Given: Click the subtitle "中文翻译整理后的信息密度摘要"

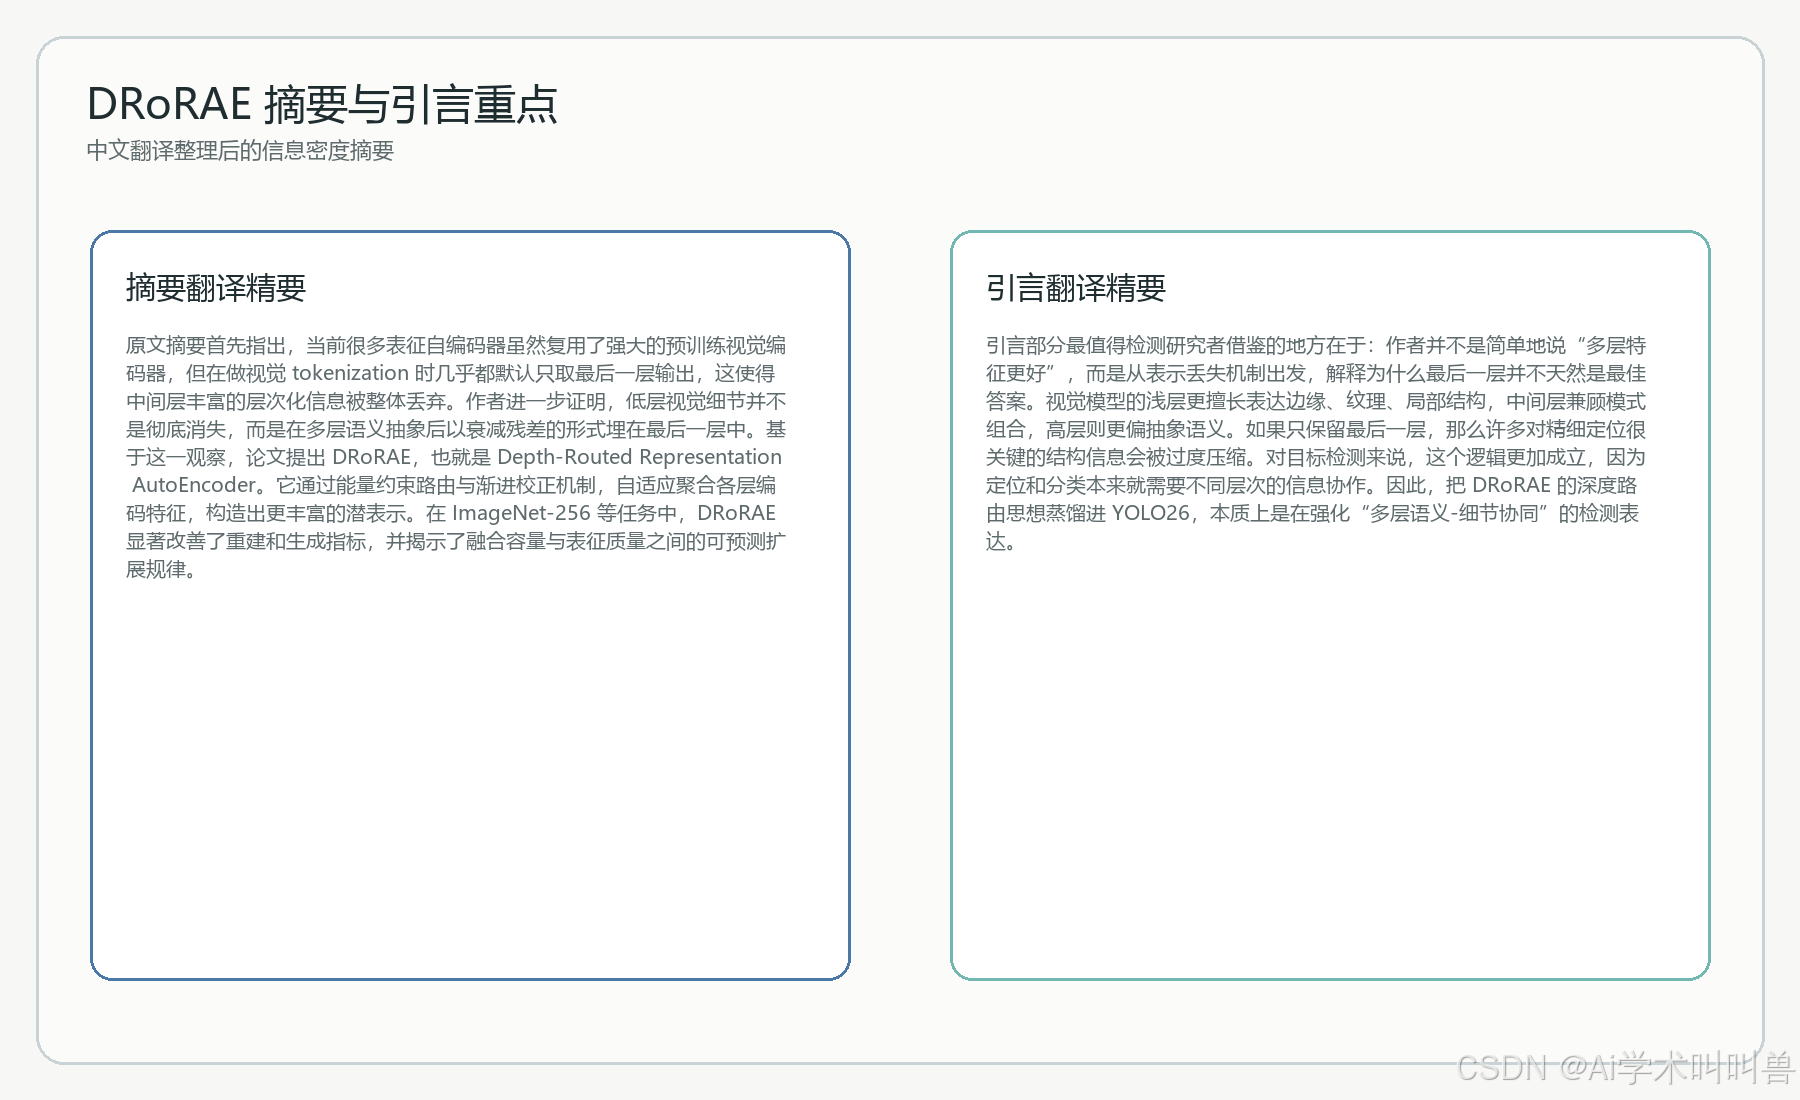Looking at the screenshot, I should (240, 151).
